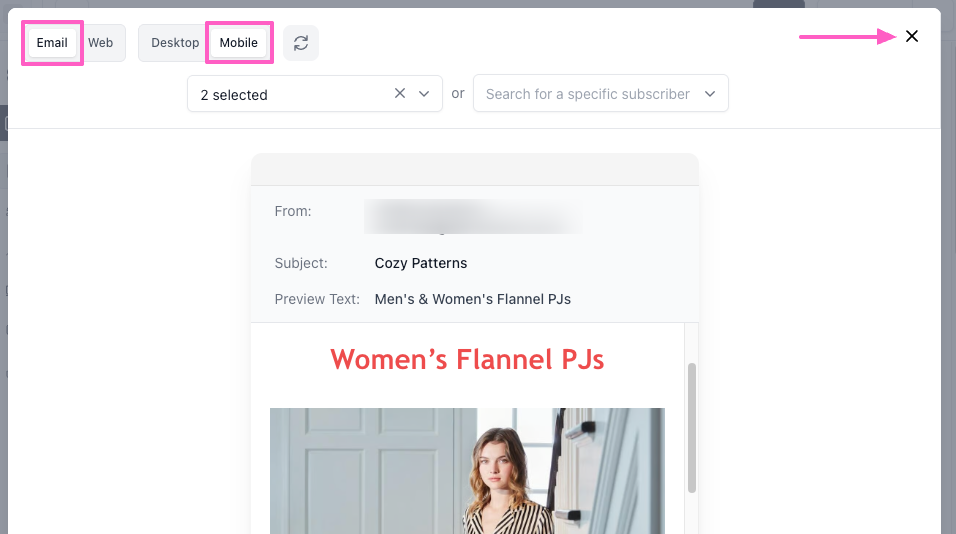Click the 'Women's Flannel PJs' heading

pyautogui.click(x=467, y=359)
